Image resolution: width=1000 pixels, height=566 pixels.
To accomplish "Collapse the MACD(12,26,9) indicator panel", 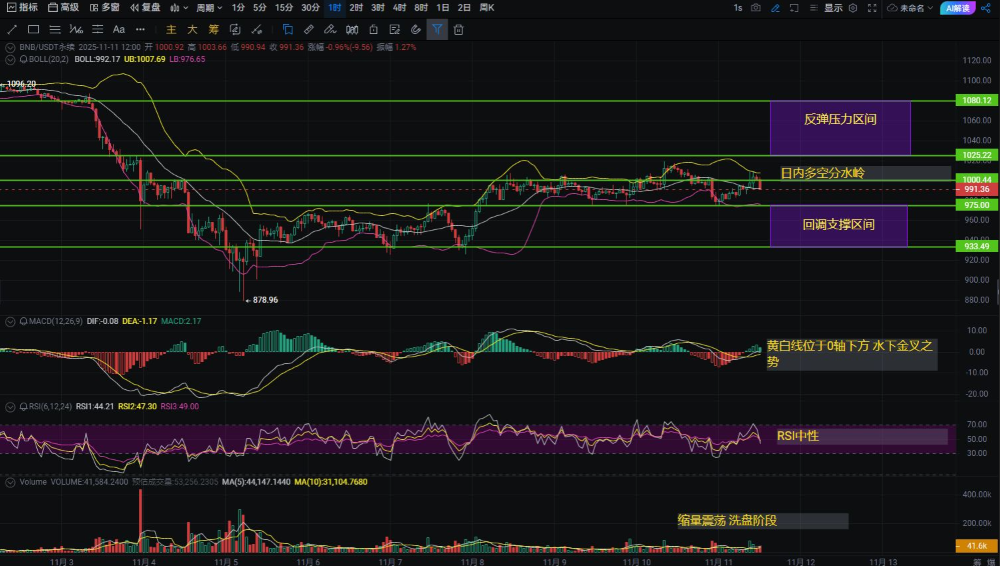I will click(x=10, y=322).
